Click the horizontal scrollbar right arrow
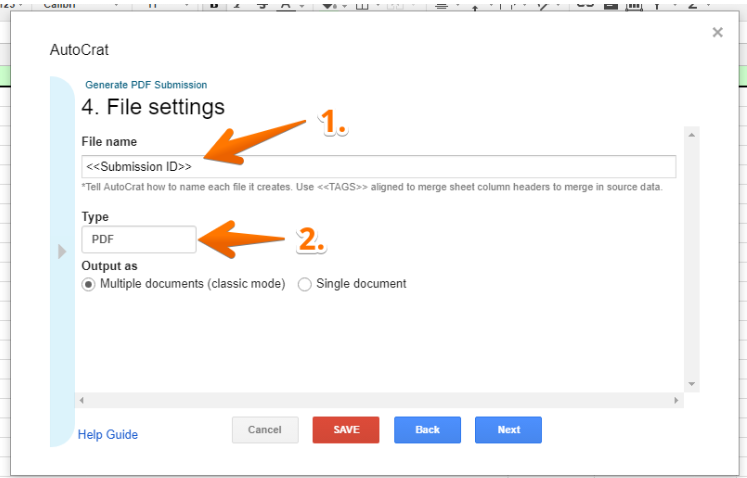 [x=676, y=400]
